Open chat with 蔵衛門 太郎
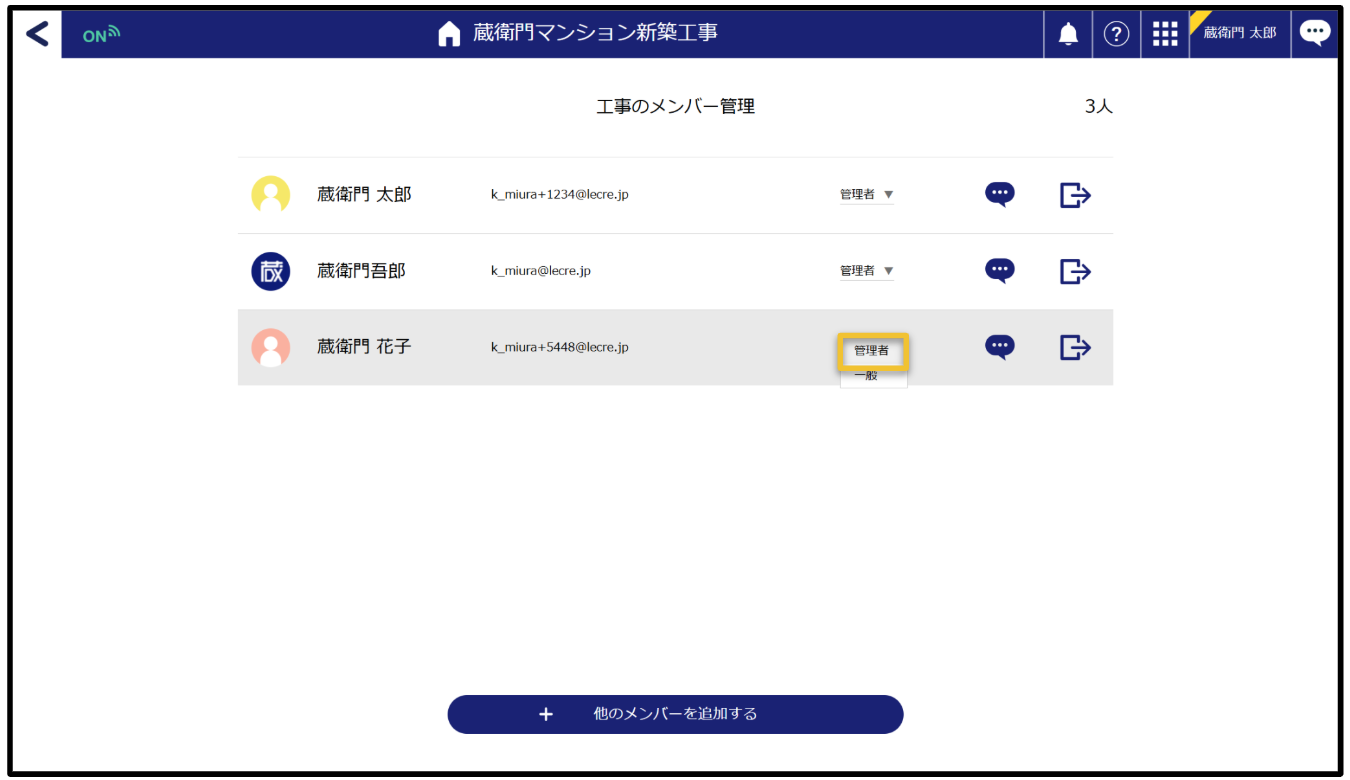This screenshot has width=1350, height=780. point(999,194)
